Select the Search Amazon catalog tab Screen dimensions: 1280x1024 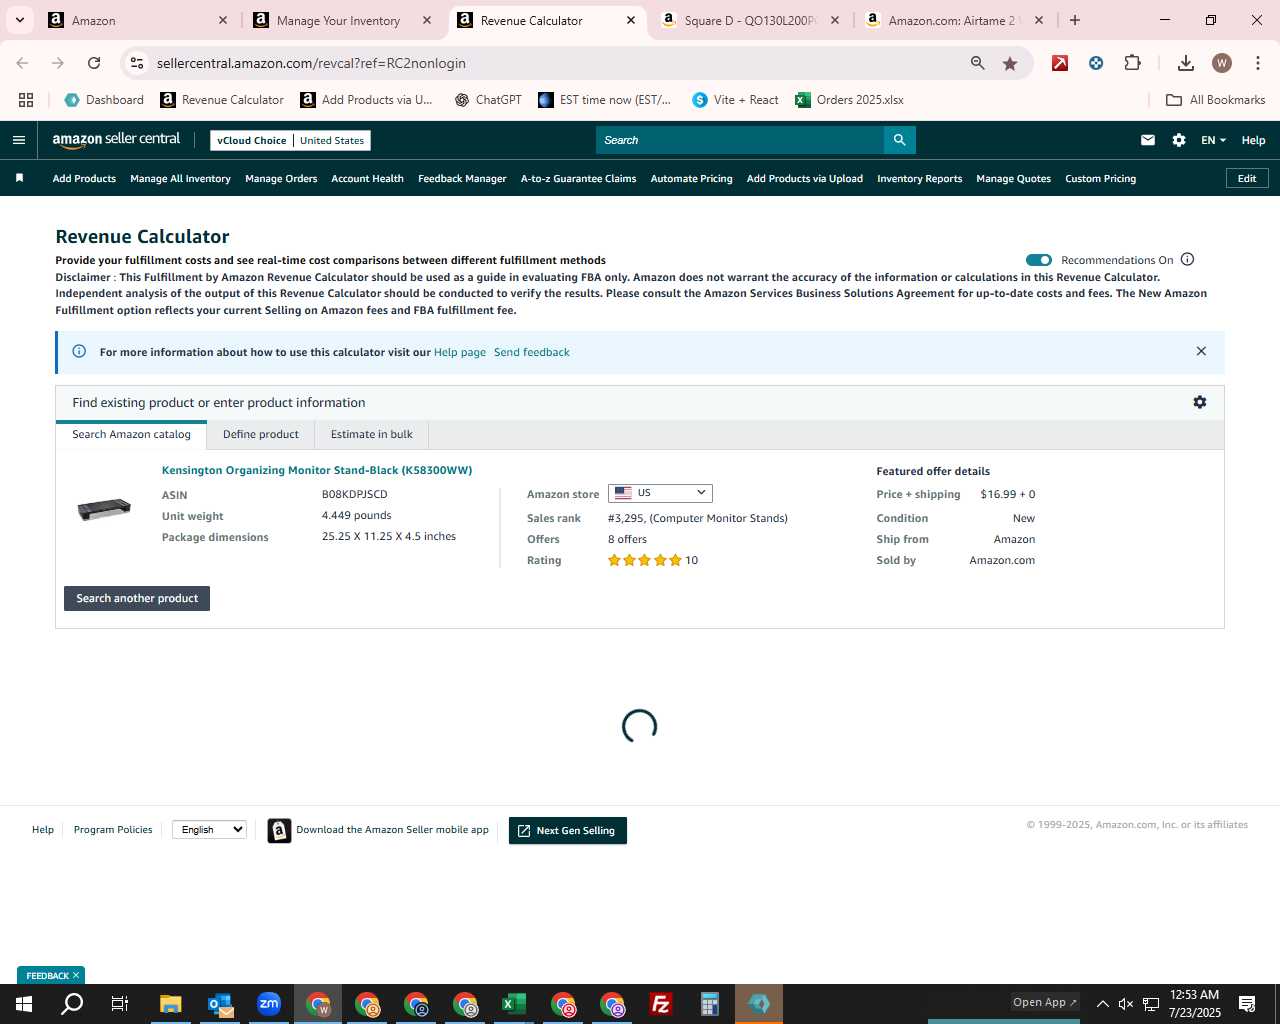(131, 434)
